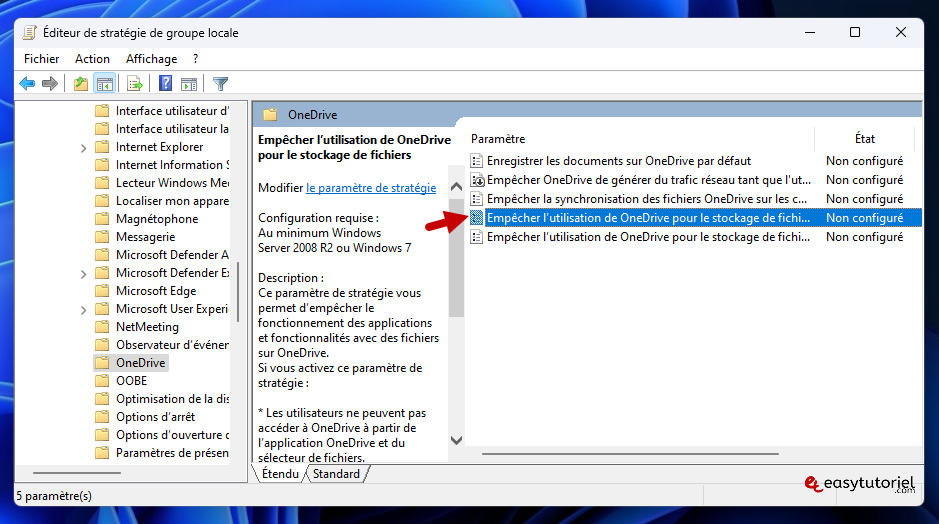Select Optimisation de la distribution tree item

pos(172,399)
